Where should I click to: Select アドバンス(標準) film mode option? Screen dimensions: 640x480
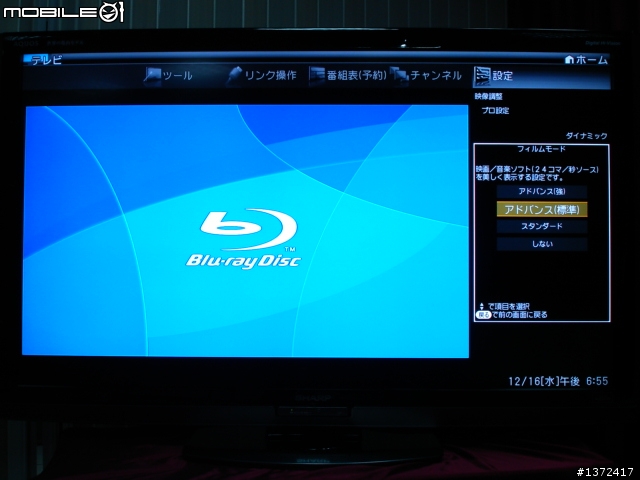pos(542,209)
